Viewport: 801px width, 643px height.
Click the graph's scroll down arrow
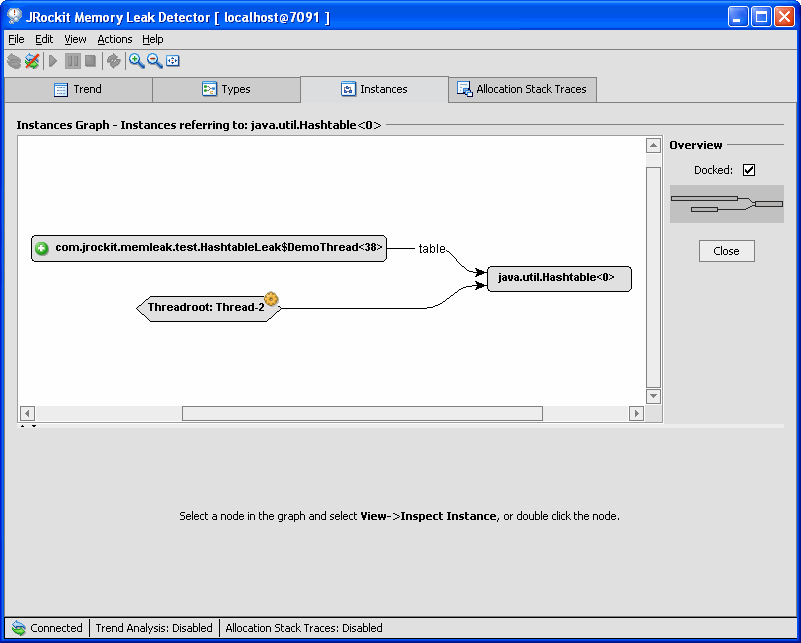click(x=653, y=396)
